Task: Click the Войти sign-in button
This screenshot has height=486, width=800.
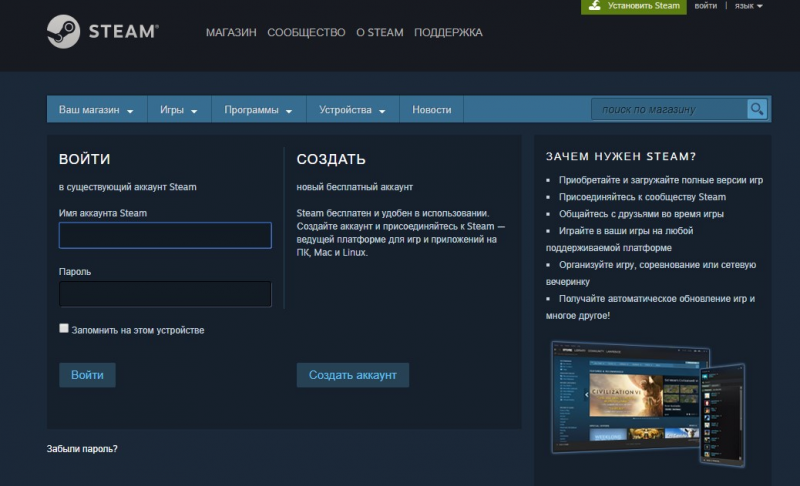Action: (87, 375)
